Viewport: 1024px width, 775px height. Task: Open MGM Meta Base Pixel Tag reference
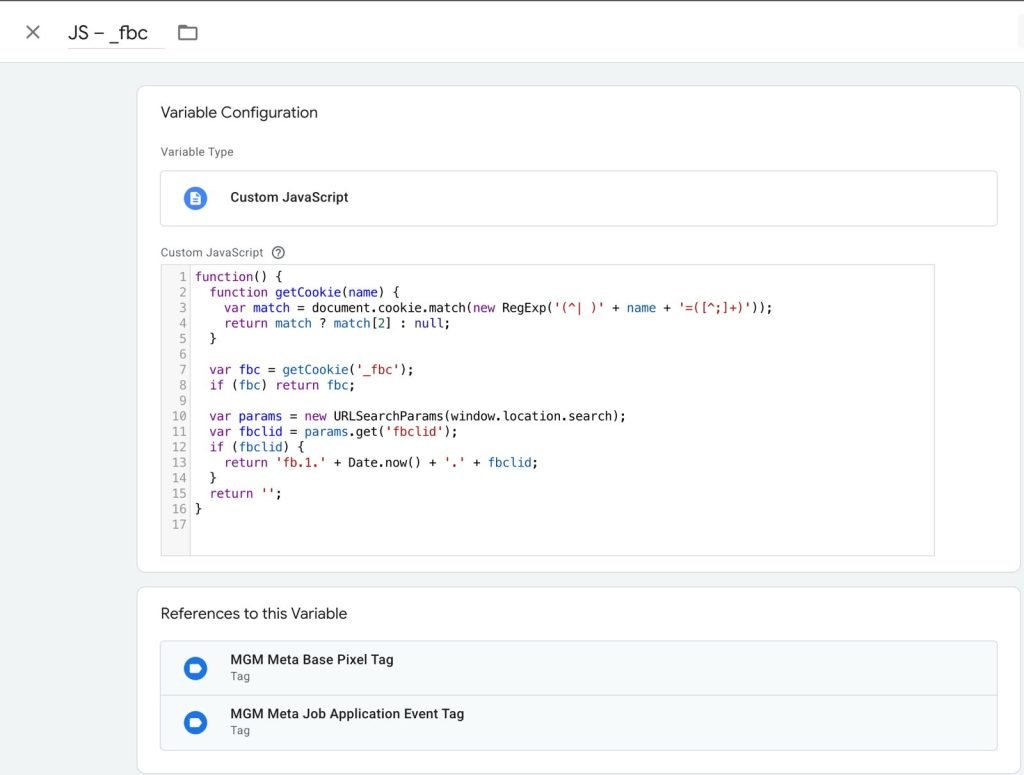click(579, 668)
